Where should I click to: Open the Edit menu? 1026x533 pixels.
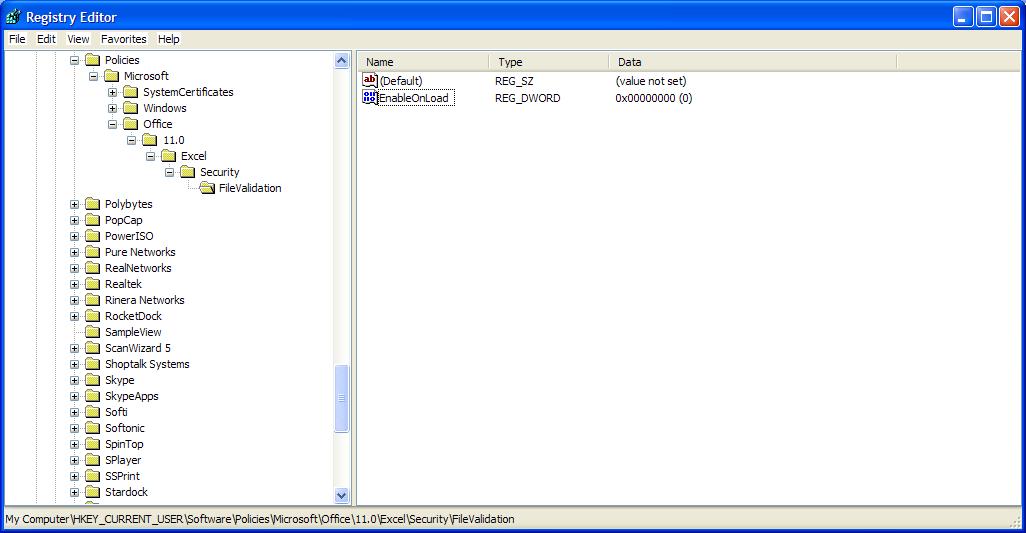46,39
